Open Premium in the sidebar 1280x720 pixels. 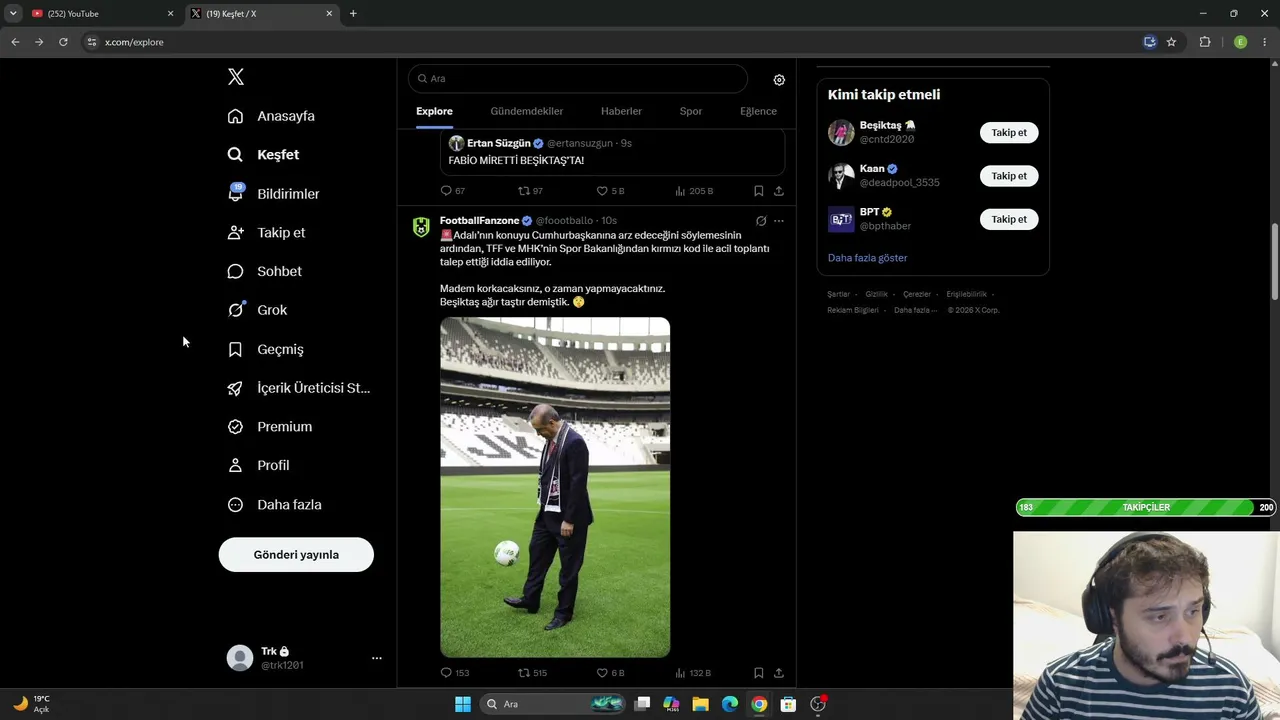[x=270, y=426]
